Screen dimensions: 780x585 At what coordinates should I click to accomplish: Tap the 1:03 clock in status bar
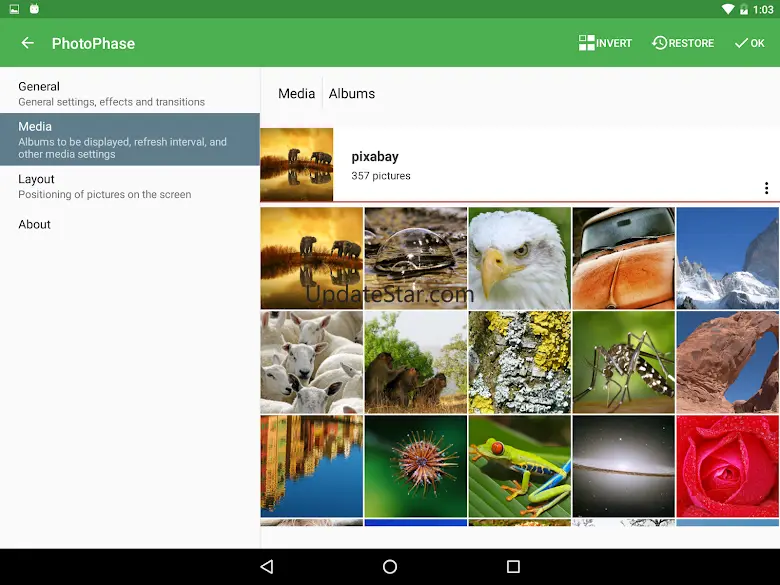(x=763, y=9)
